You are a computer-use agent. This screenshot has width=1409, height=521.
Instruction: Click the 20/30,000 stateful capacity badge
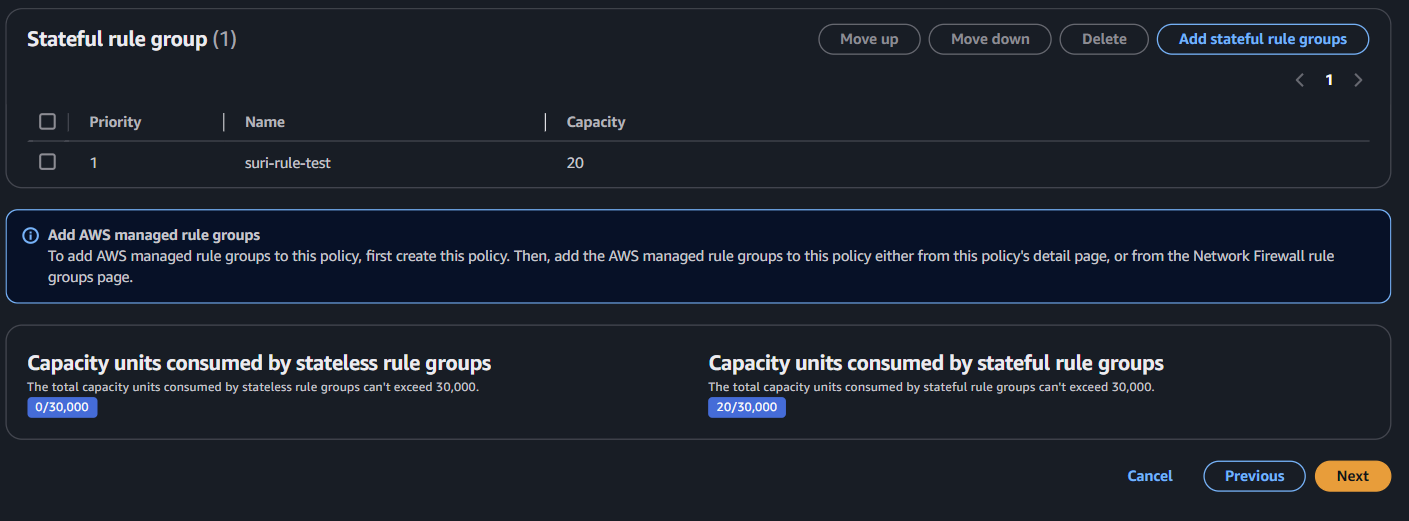[747, 407]
